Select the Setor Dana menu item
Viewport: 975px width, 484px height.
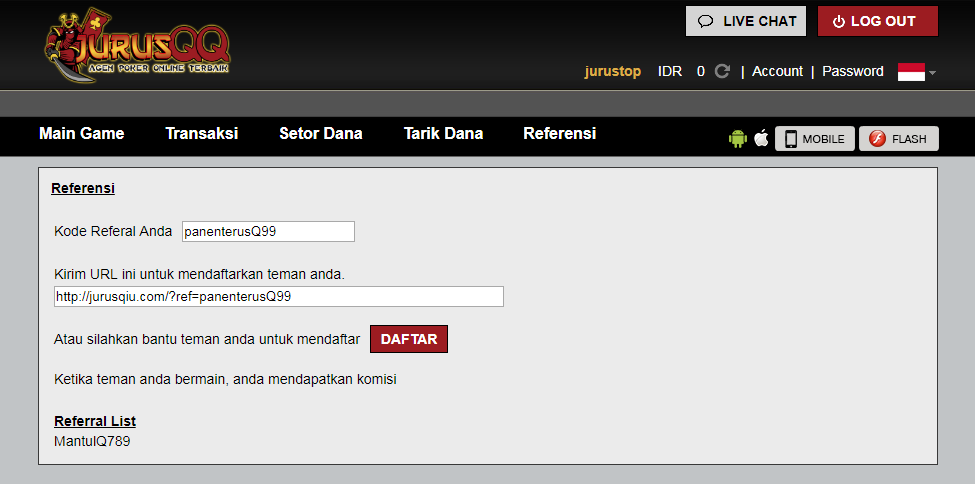click(x=321, y=134)
